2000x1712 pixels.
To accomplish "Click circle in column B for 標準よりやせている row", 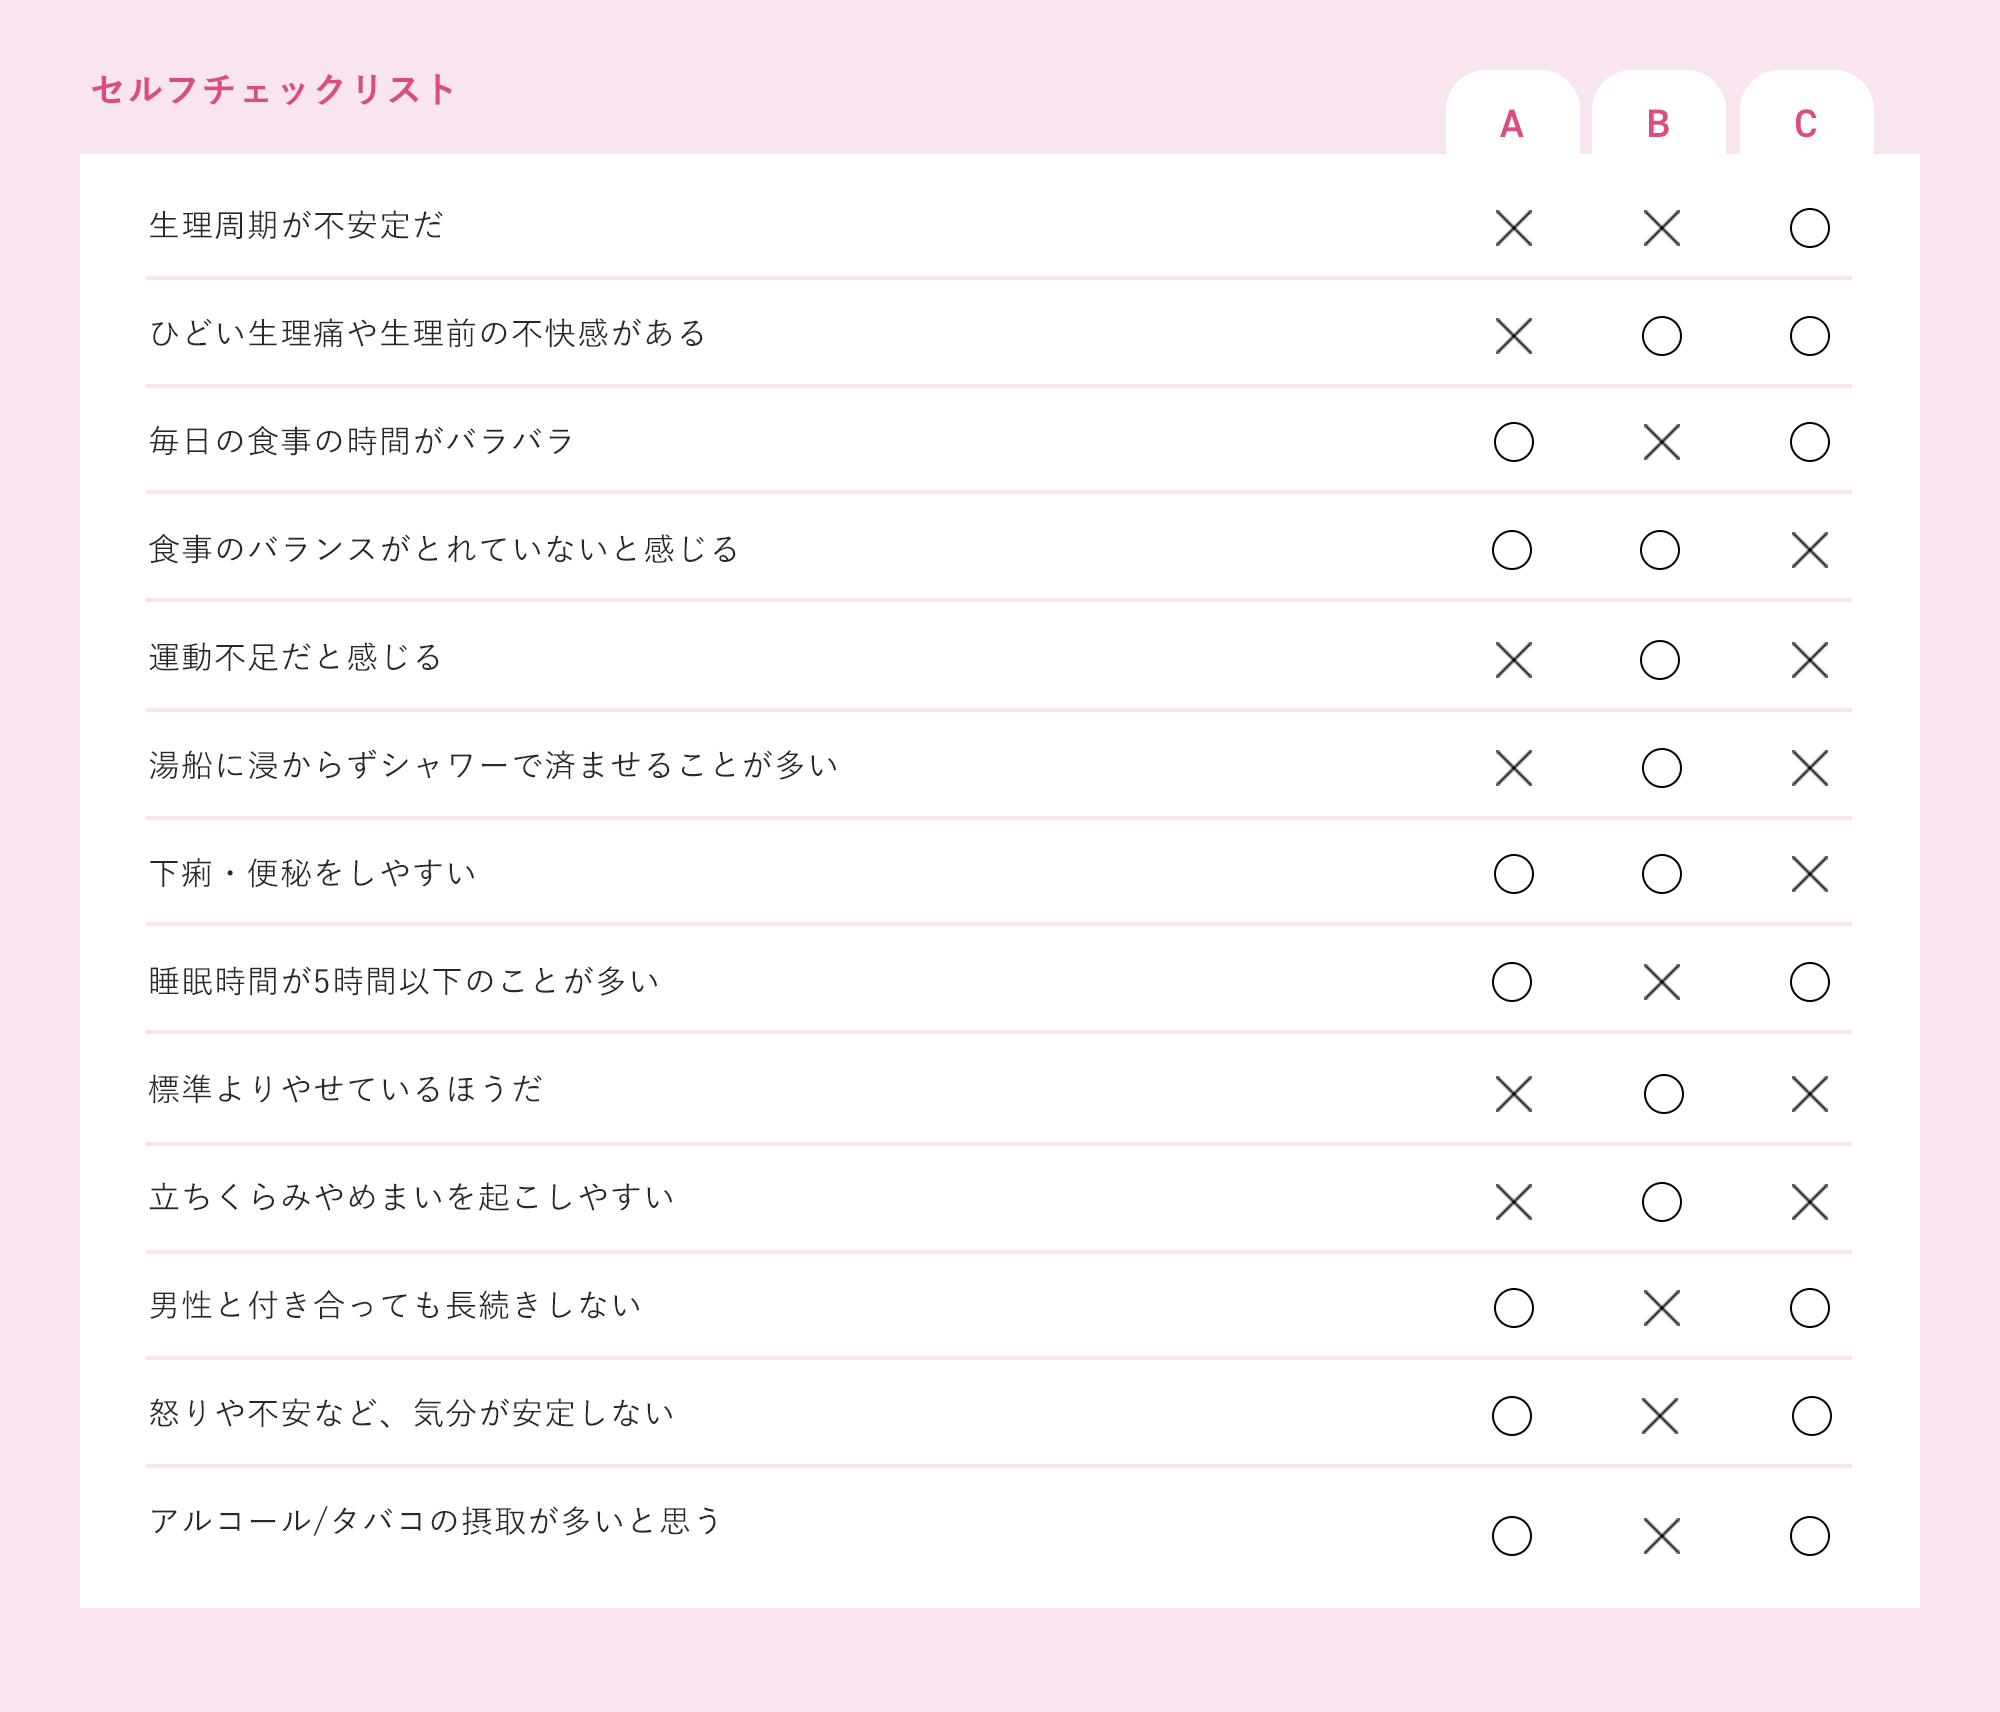I will (1664, 1094).
